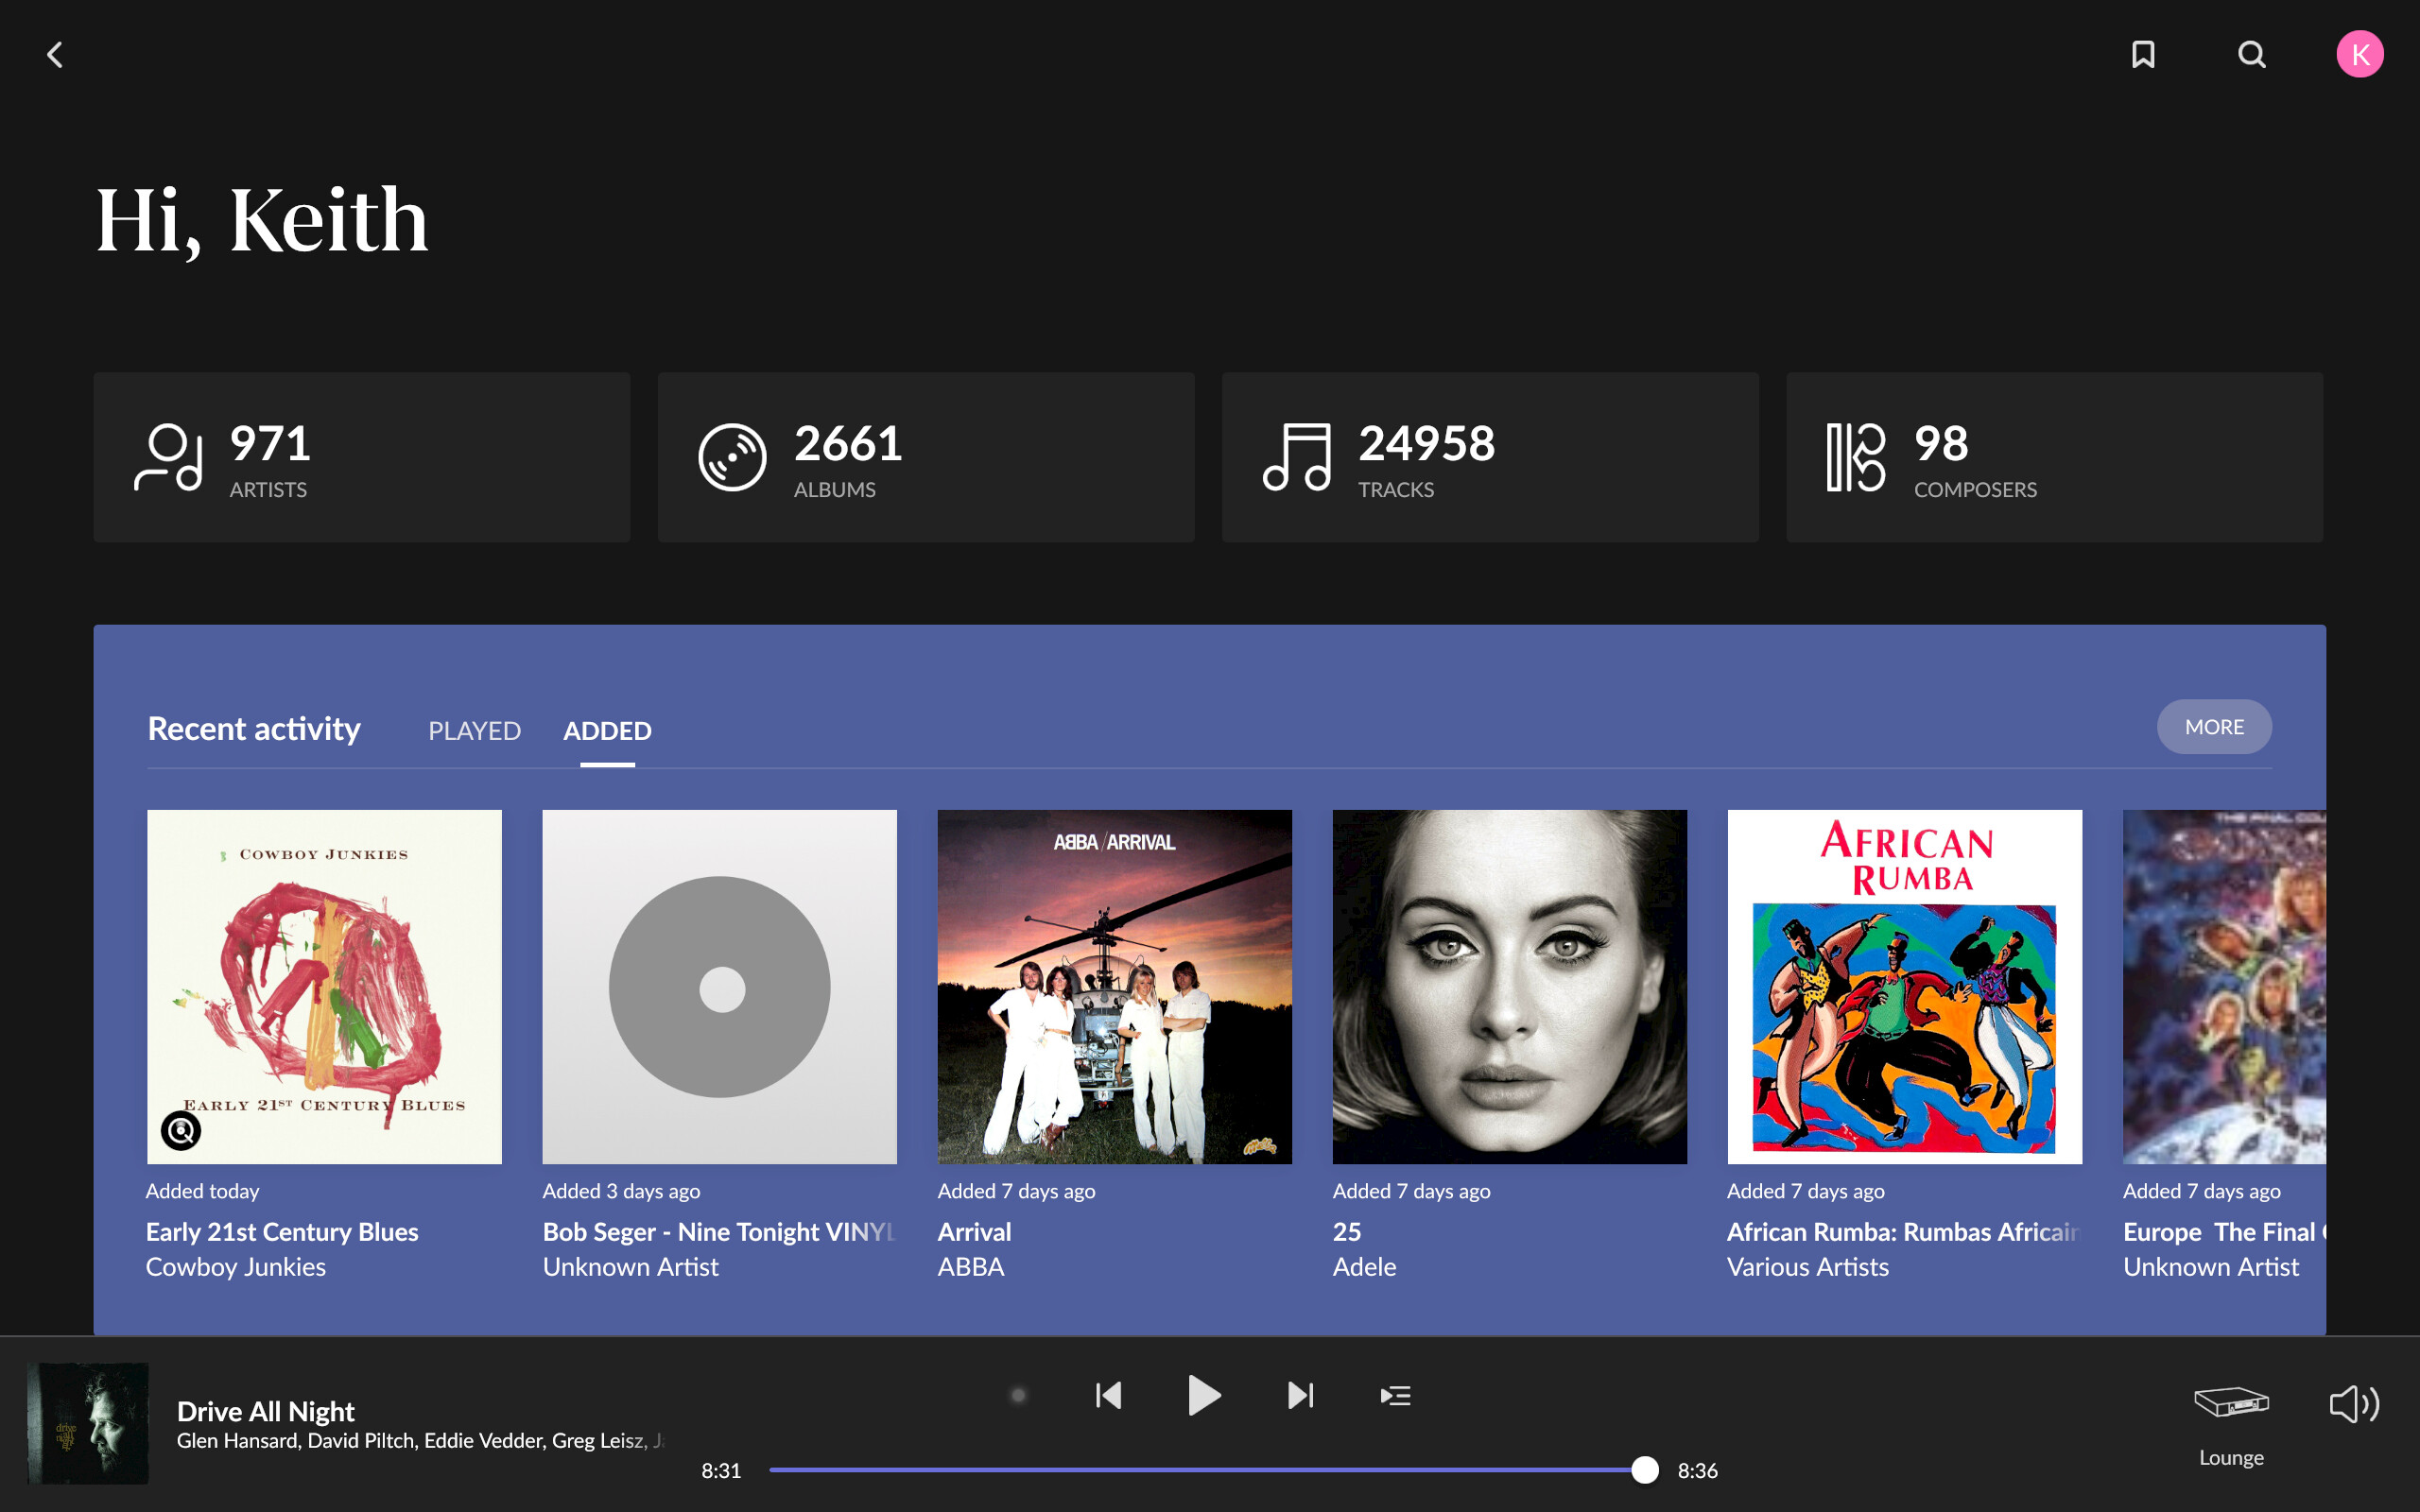Click the Arrival album title
This screenshot has height=1512, width=2420.
pos(974,1232)
